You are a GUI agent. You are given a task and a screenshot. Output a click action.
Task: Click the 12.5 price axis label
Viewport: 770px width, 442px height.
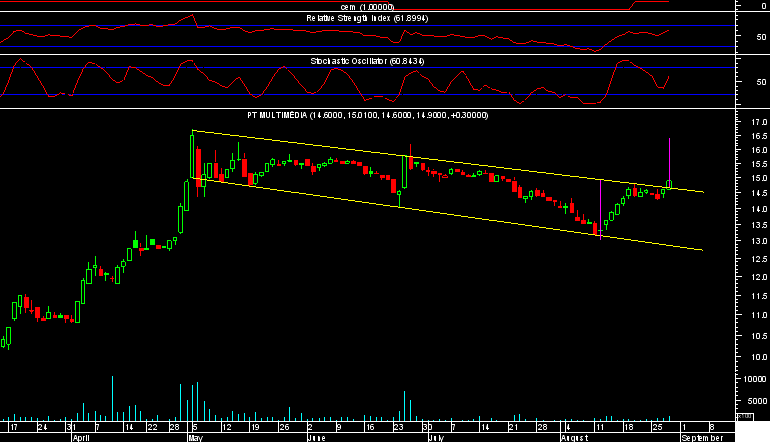(x=759, y=259)
